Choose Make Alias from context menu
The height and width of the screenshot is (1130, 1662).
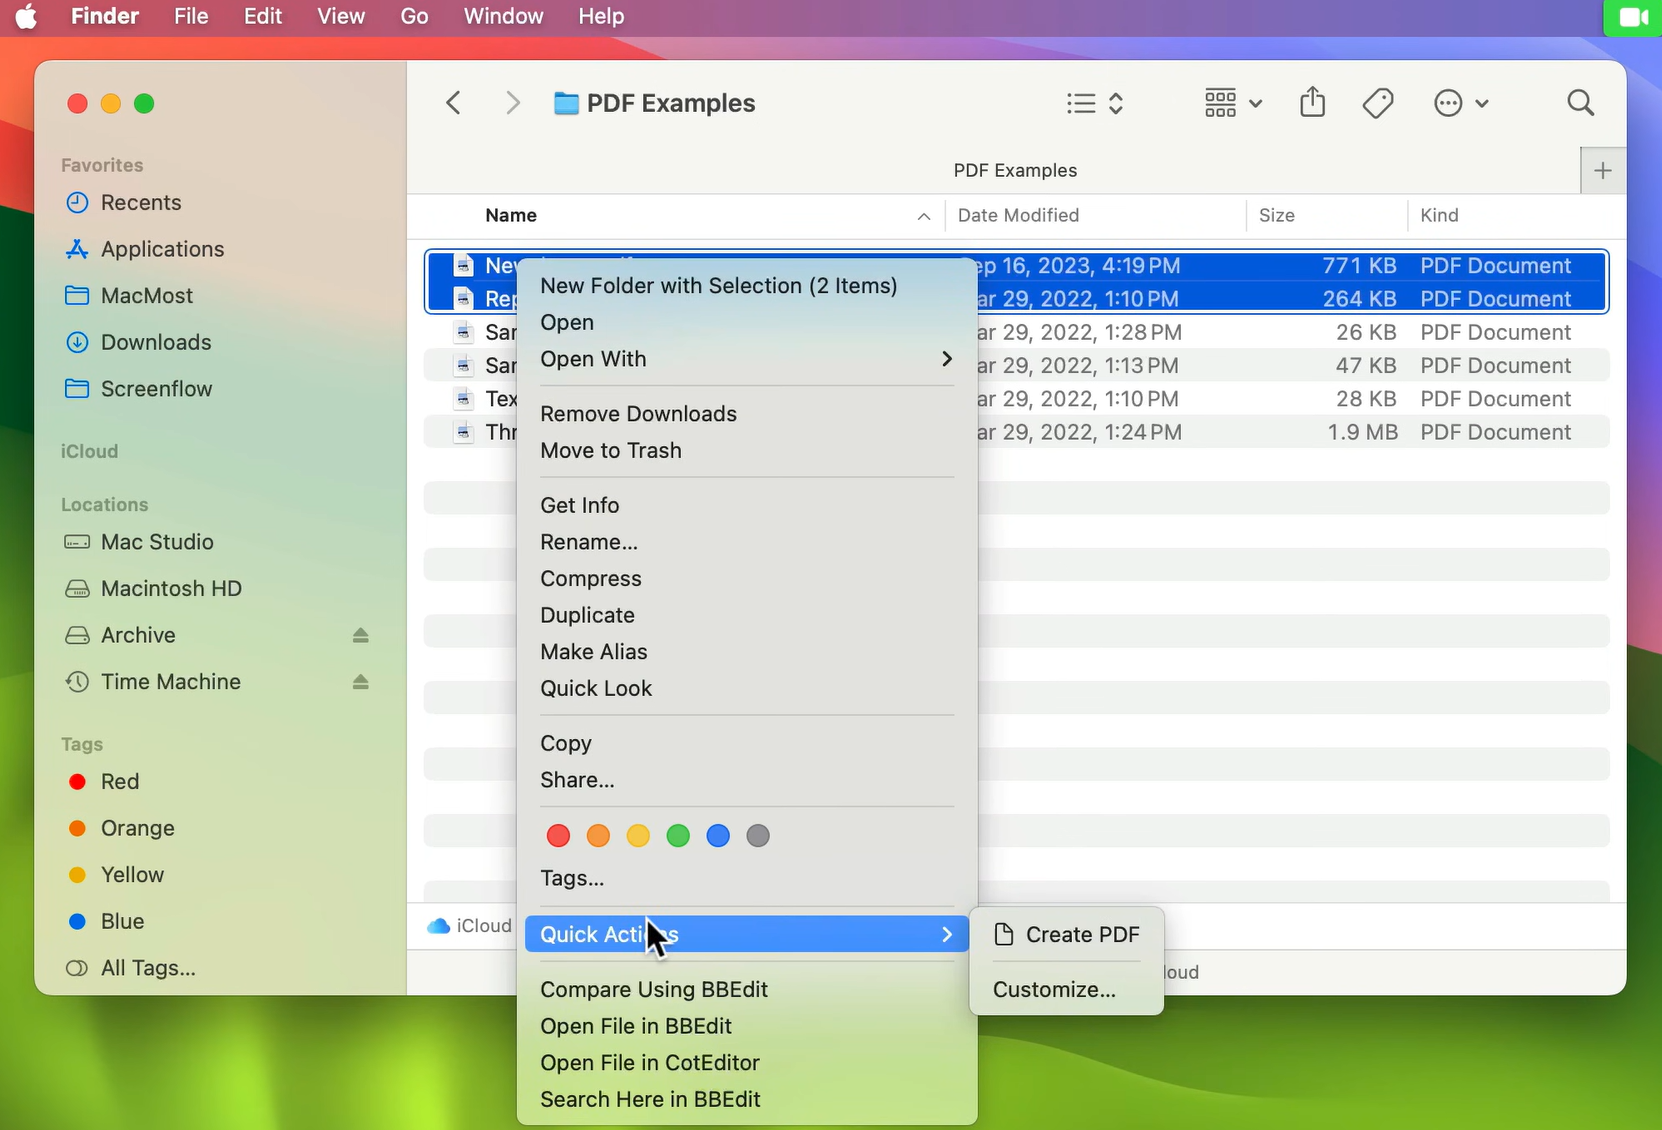pos(747,652)
